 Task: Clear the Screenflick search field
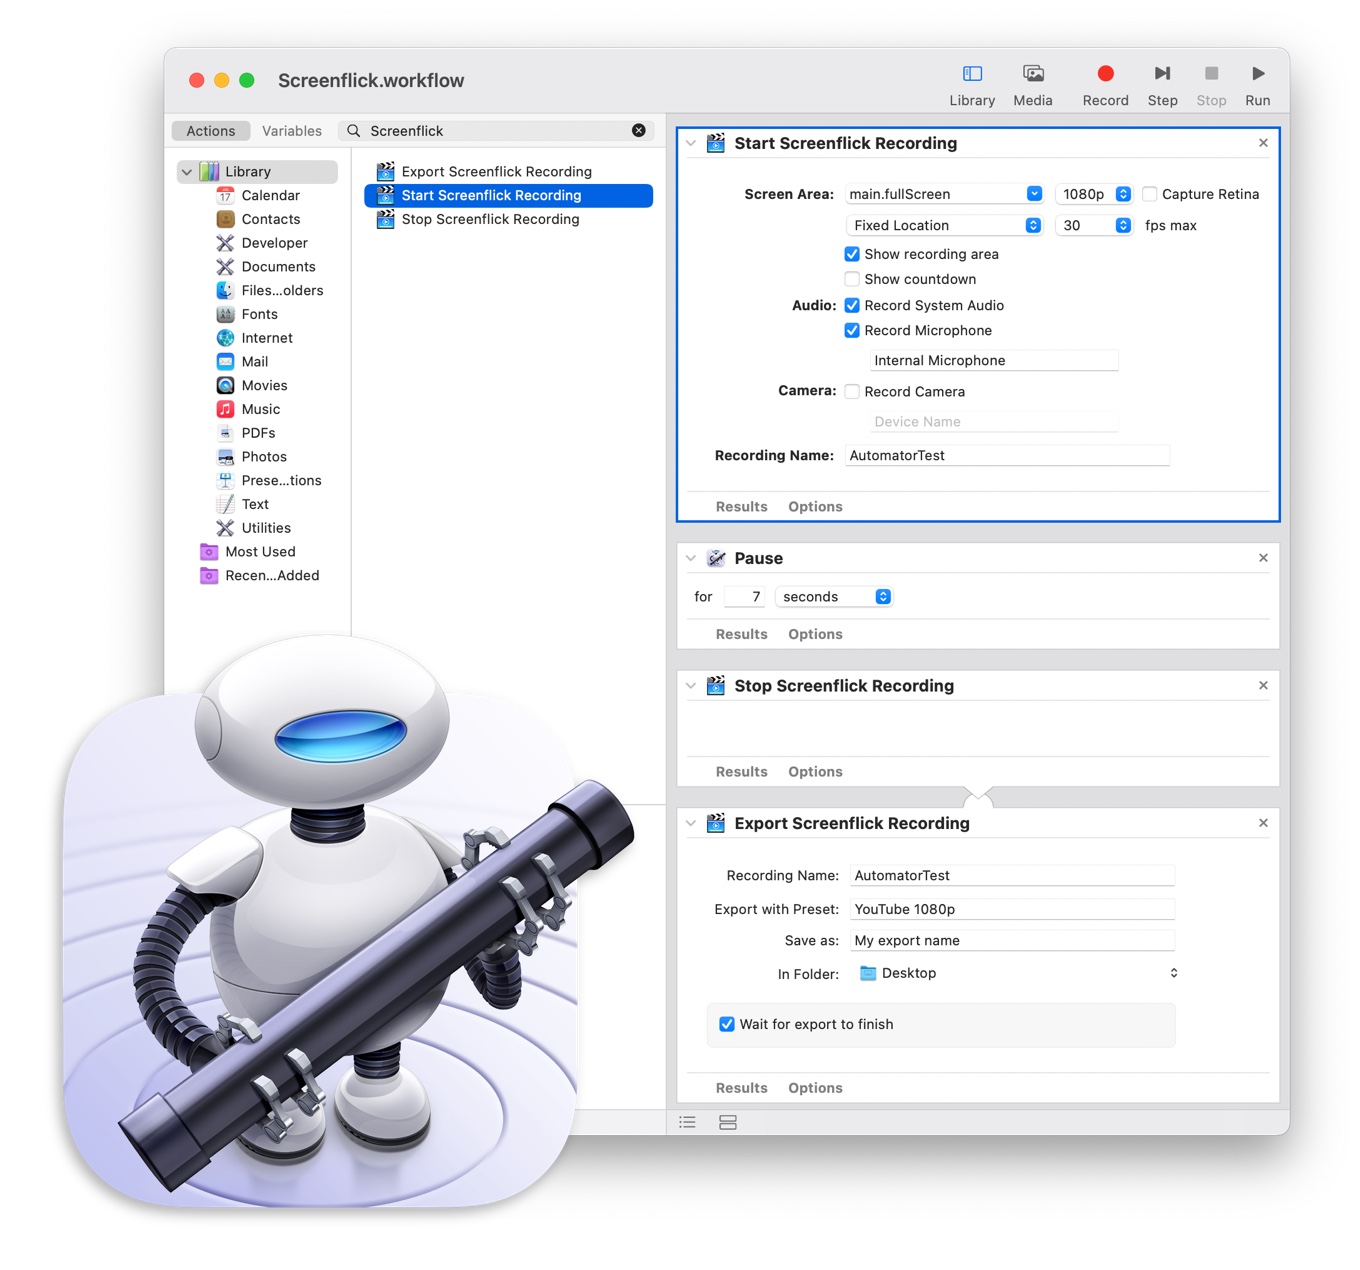639,130
